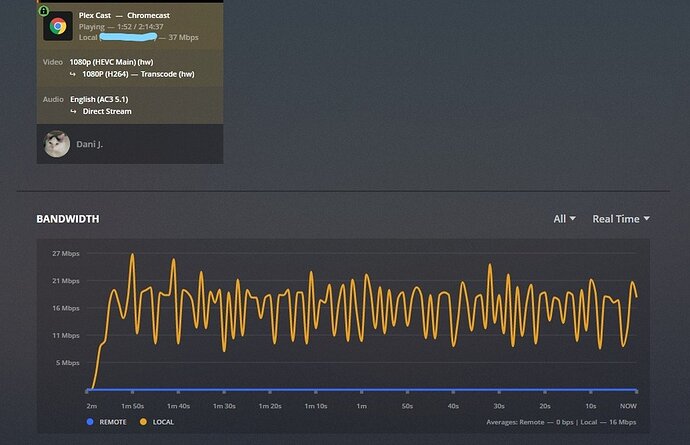Click the 1m time axis label

click(x=362, y=406)
